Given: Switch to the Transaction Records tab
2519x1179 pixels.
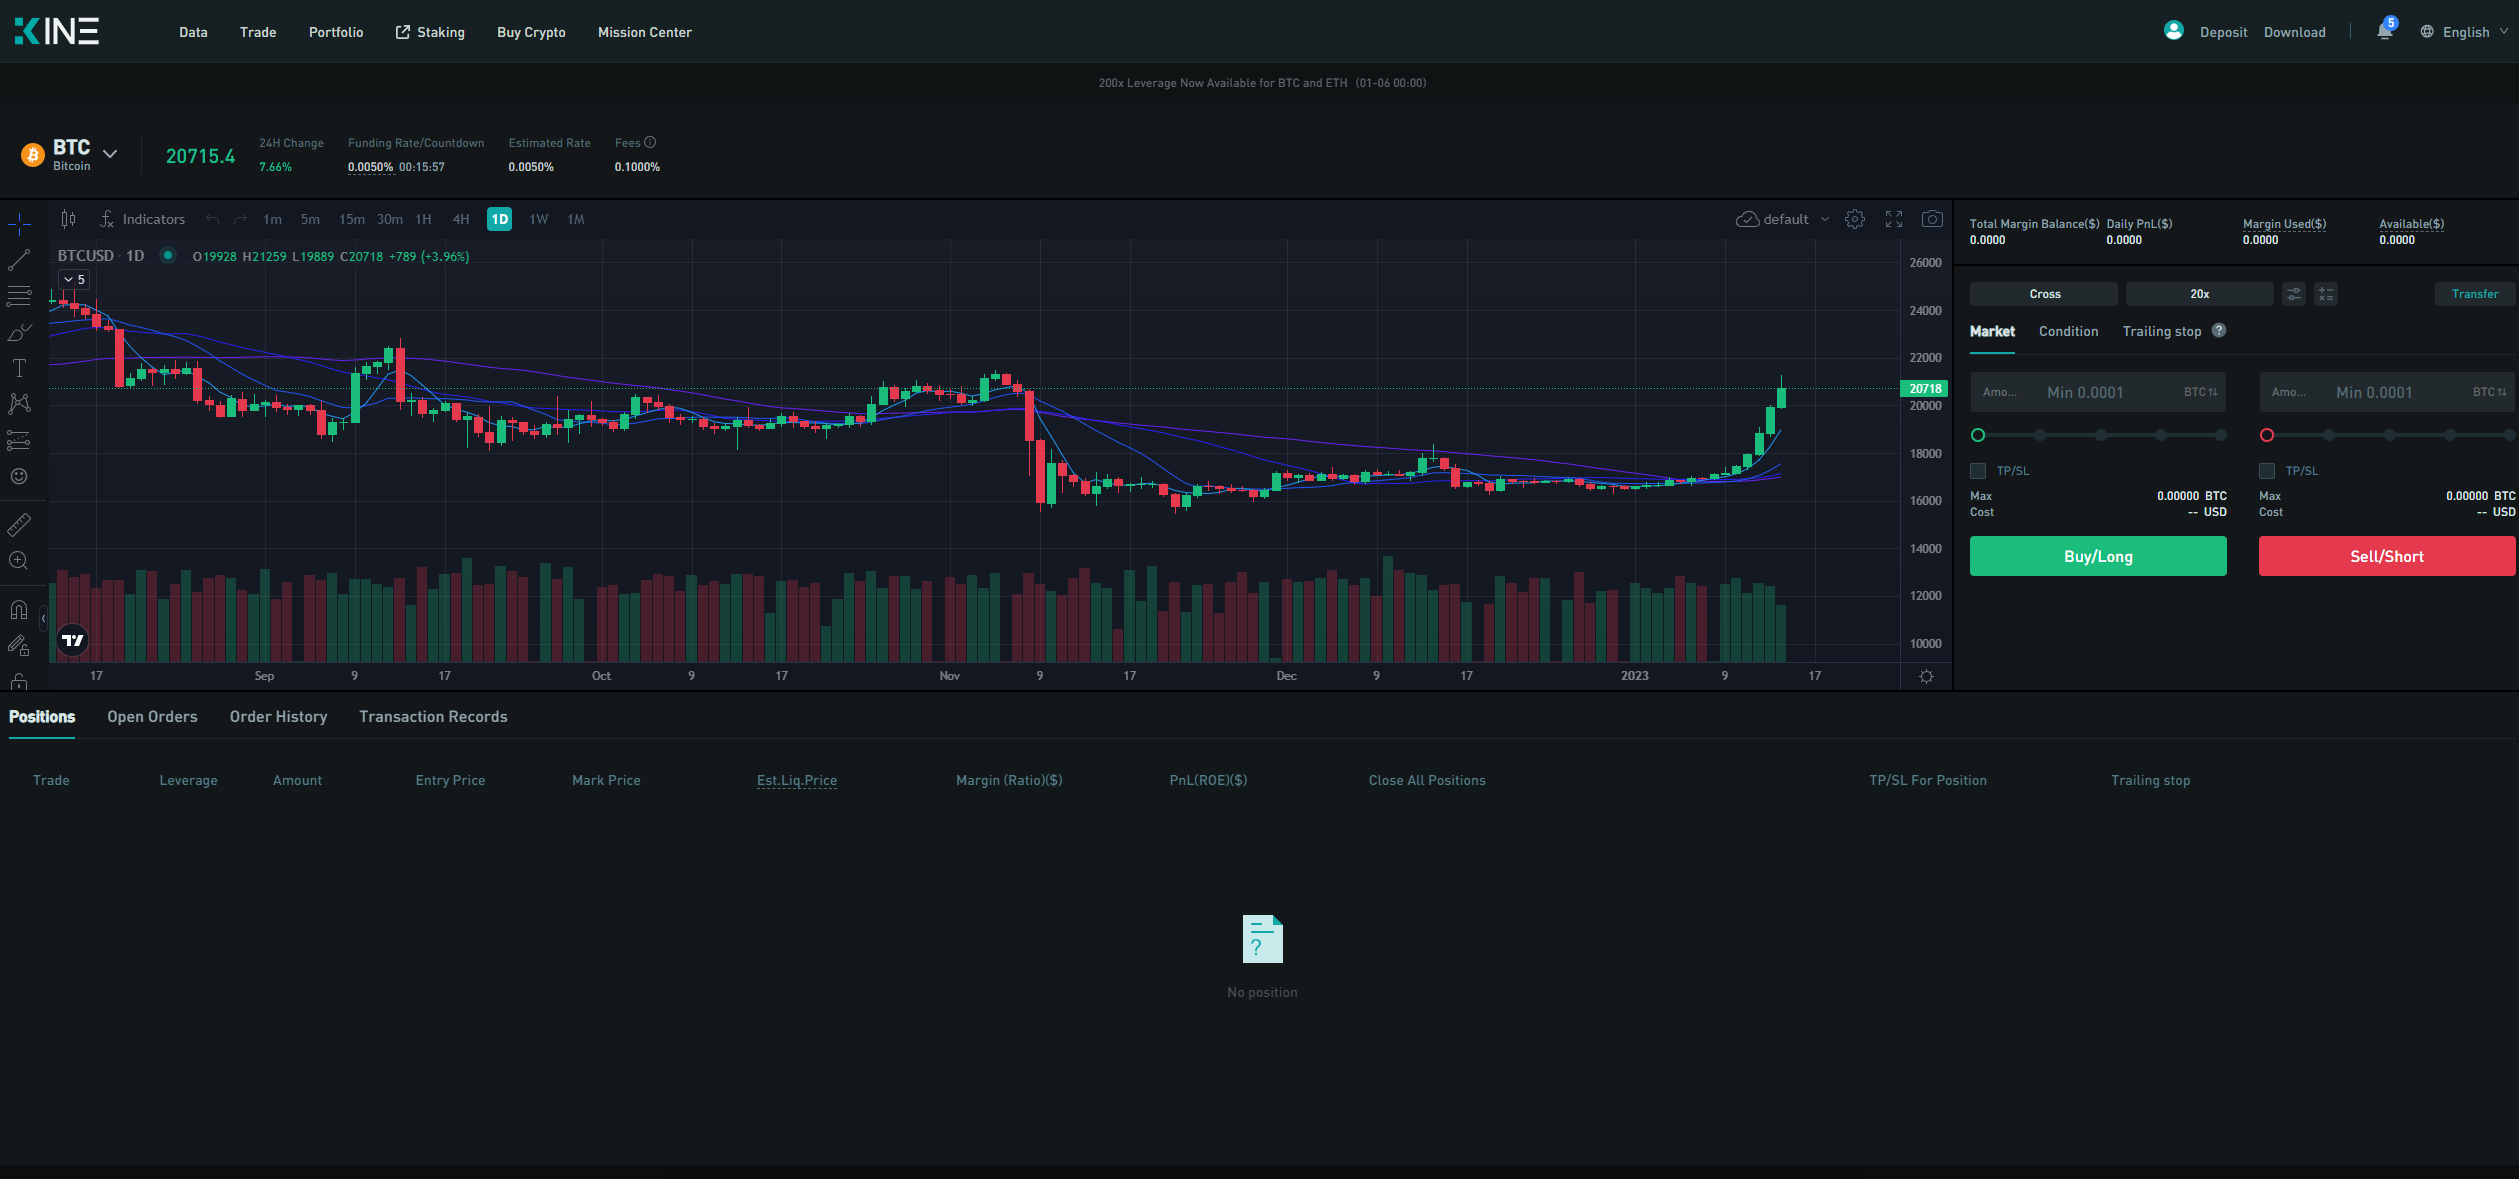Looking at the screenshot, I should [433, 717].
